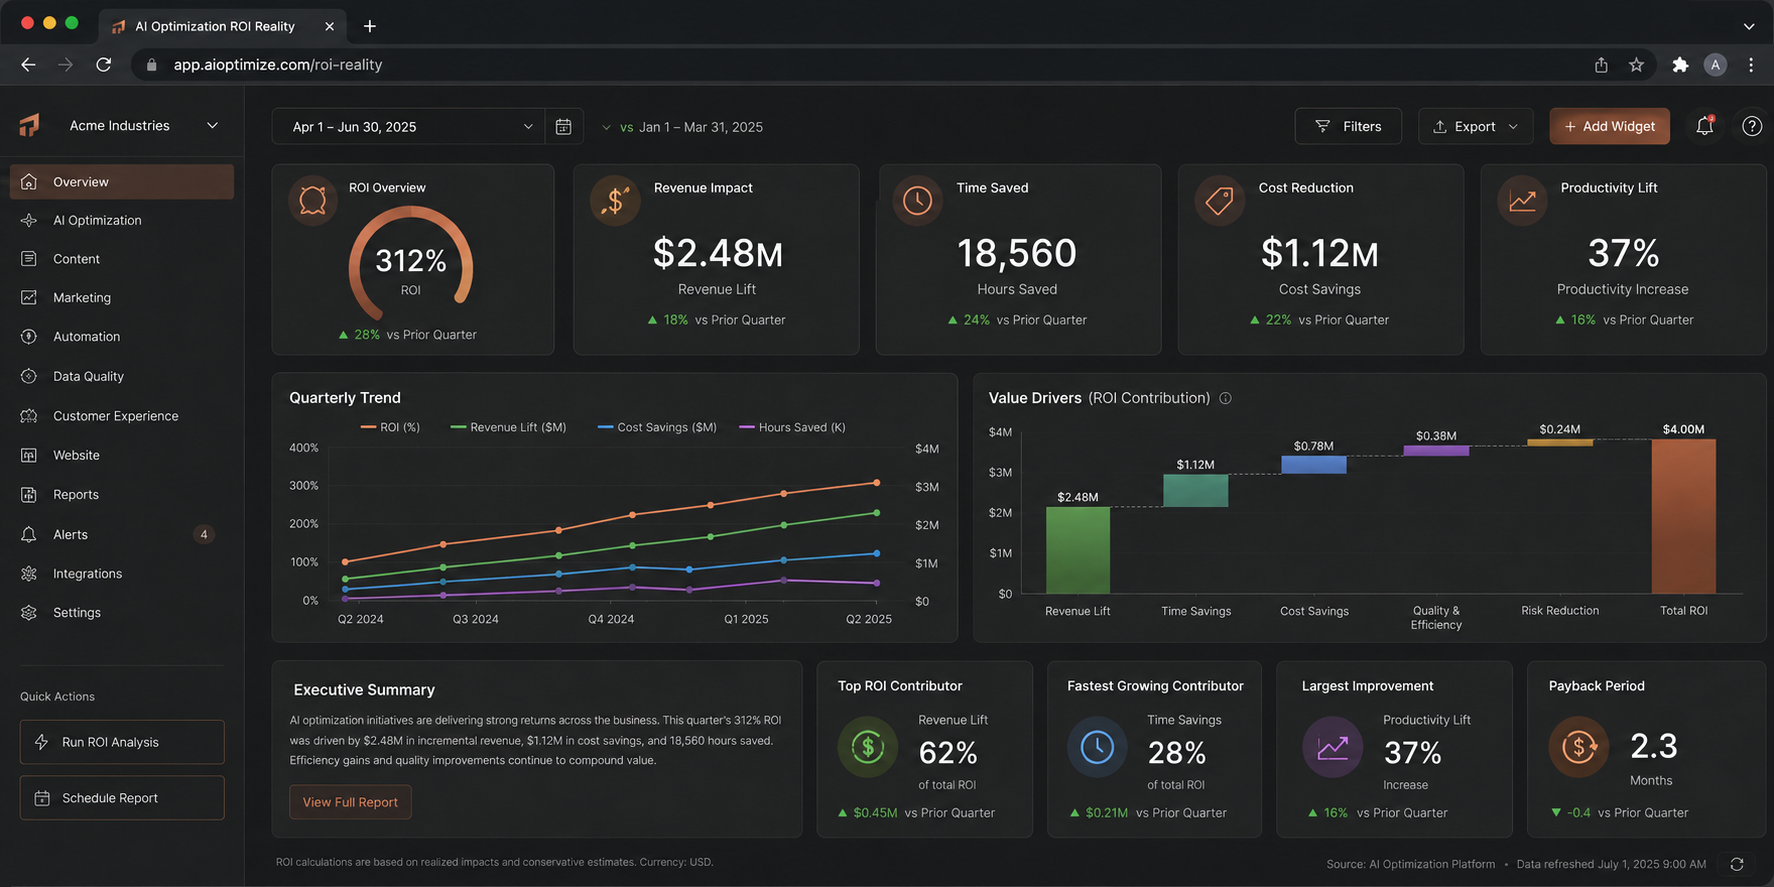This screenshot has width=1774, height=887.
Task: Click the Add Widget button
Action: tap(1610, 126)
